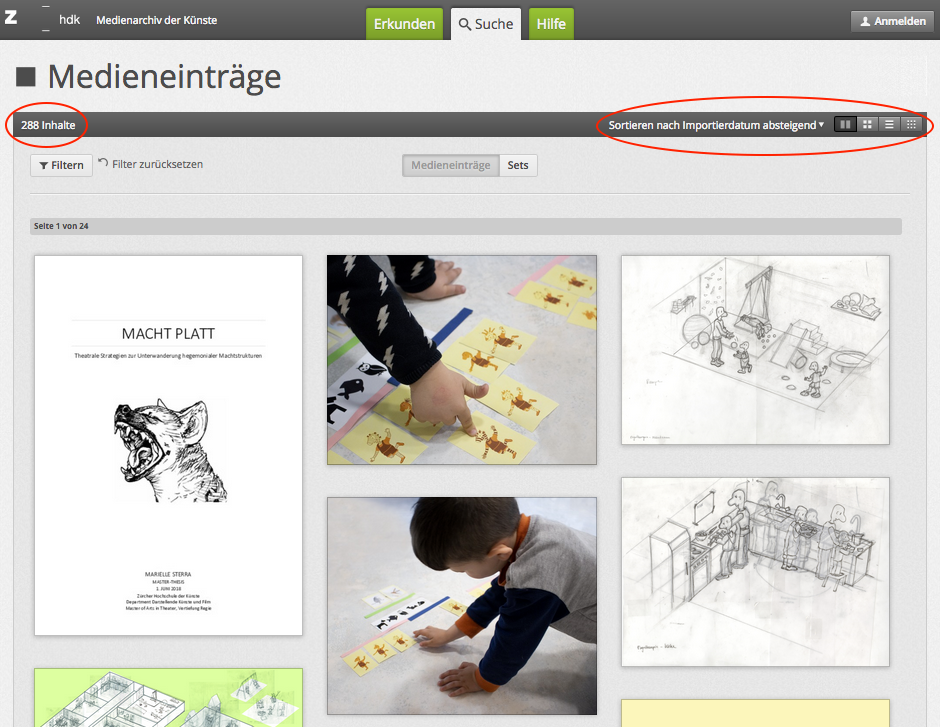Switch to miniature thumbnail grid view
Image resolution: width=940 pixels, height=727 pixels.
[911, 125]
